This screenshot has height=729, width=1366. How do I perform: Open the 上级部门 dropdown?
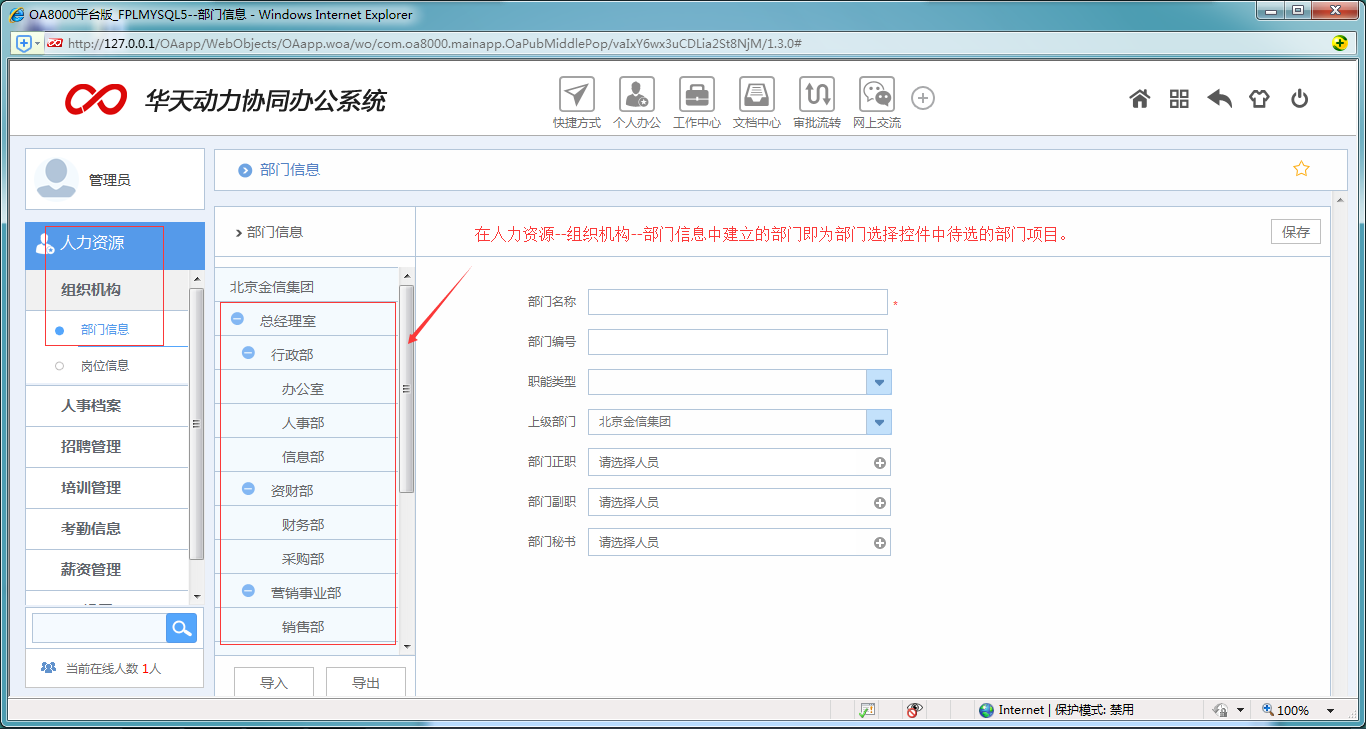[x=878, y=422]
